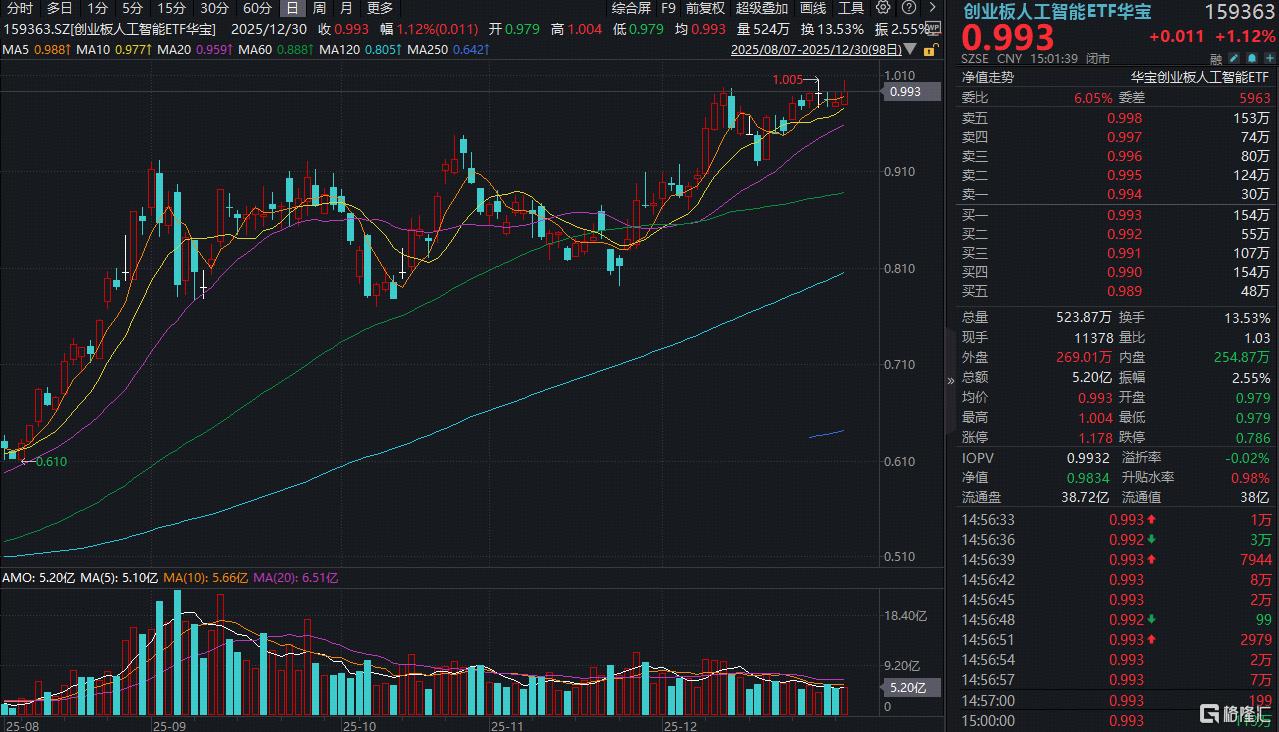Activate 画线 drawing tools
Viewport: 1279px width, 732px height.
point(813,8)
